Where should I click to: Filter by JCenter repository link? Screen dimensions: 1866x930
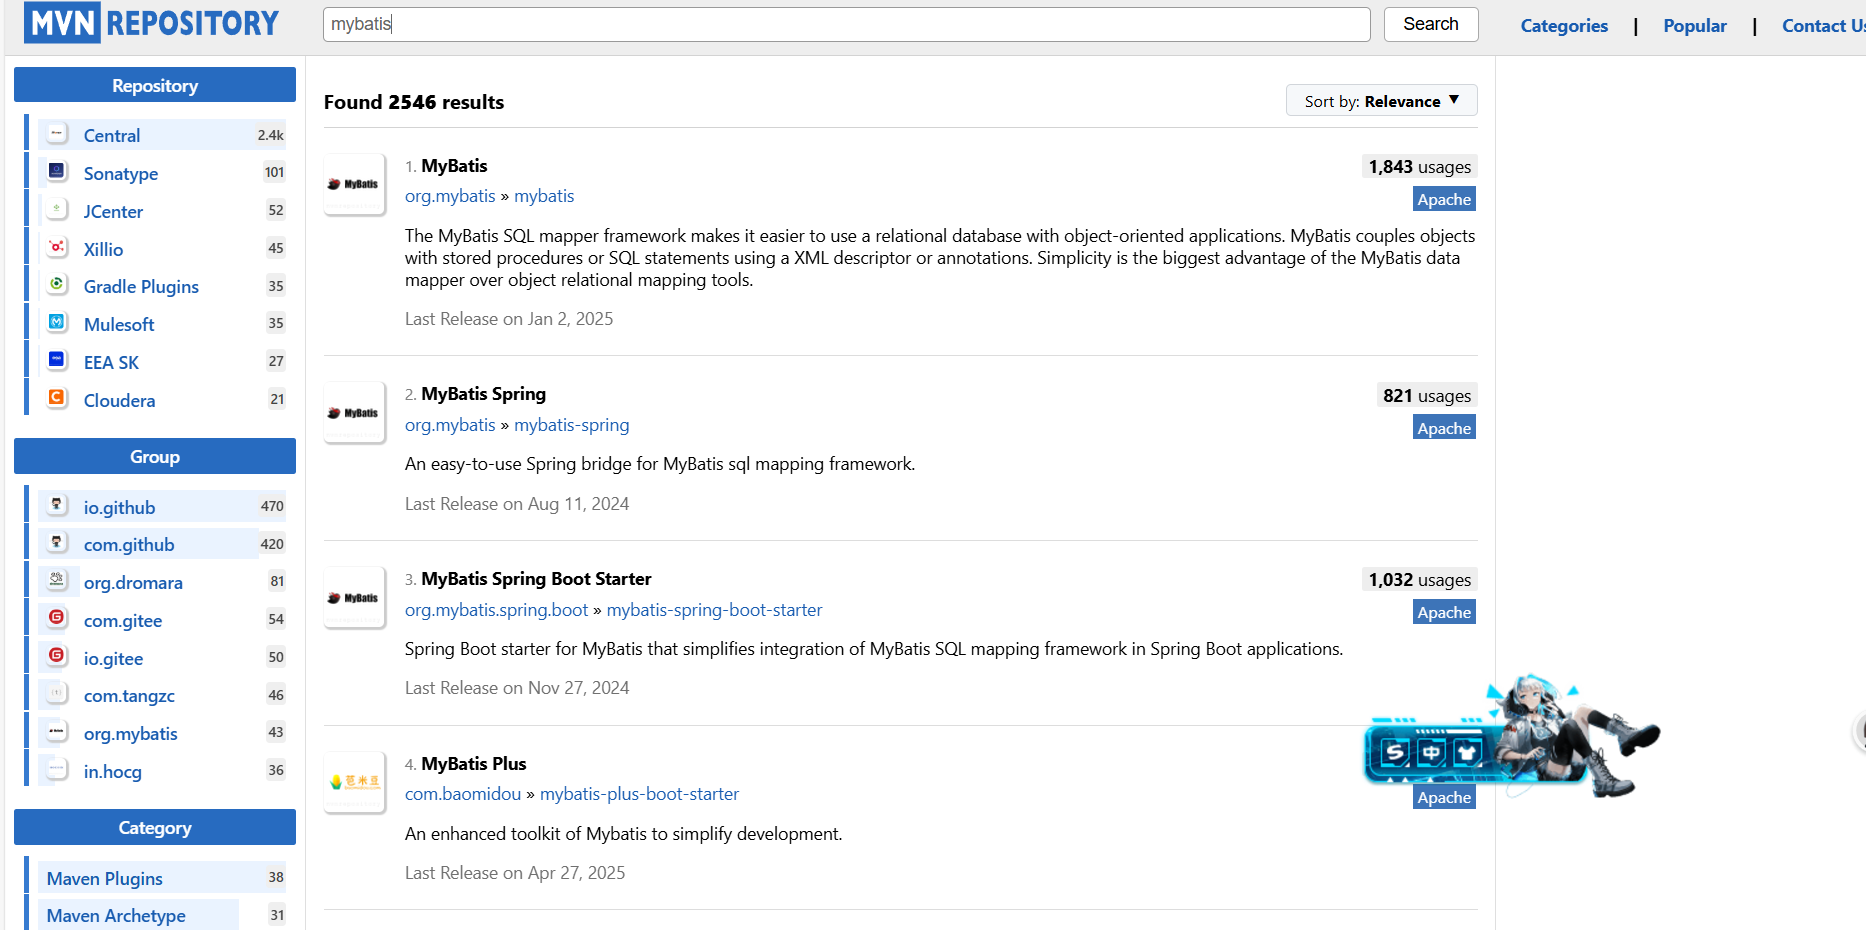tap(113, 211)
